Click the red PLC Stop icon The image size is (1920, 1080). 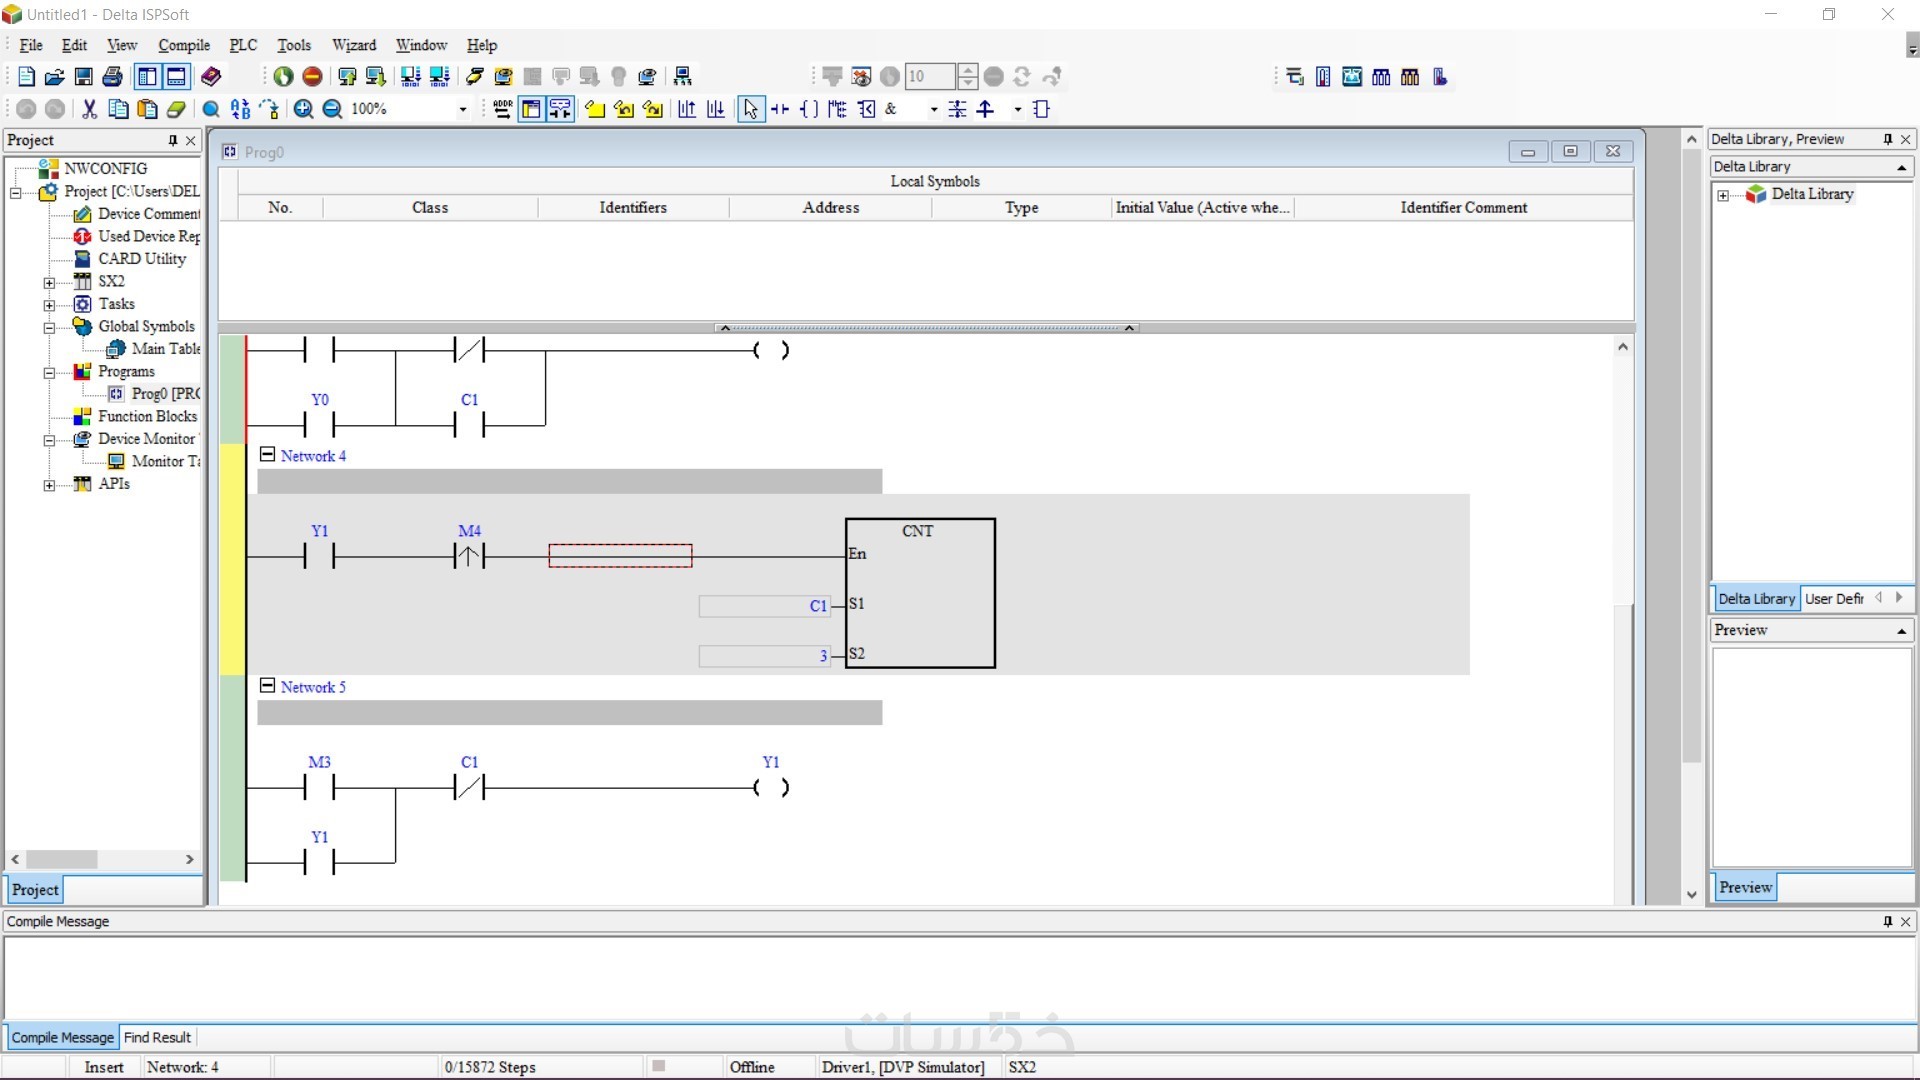click(312, 77)
